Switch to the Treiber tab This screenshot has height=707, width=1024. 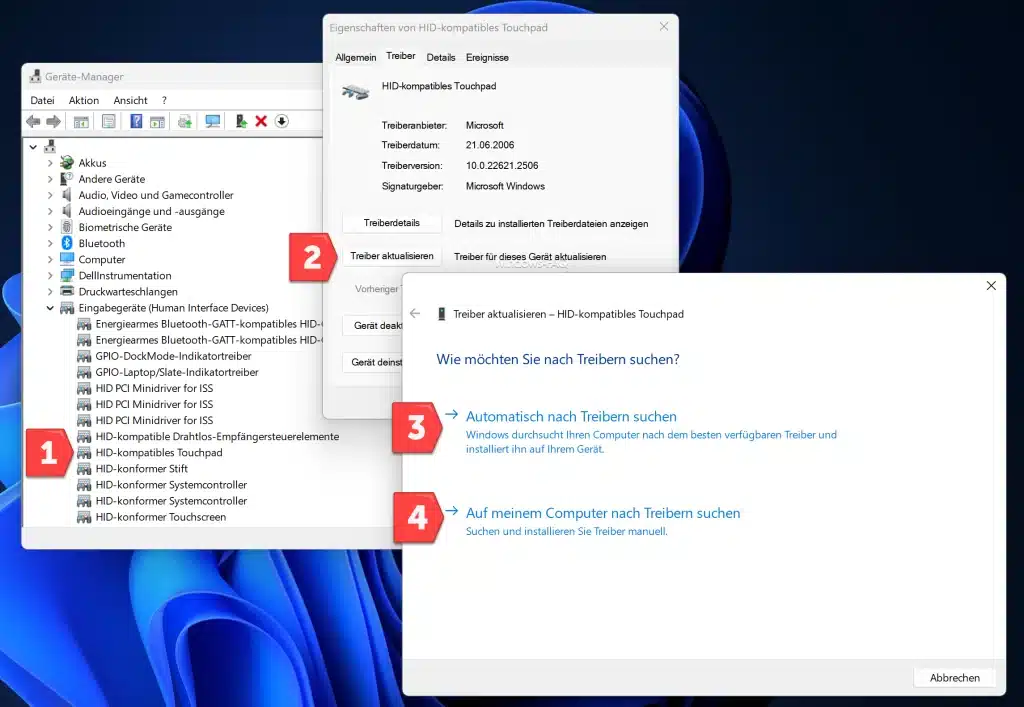tap(400, 56)
